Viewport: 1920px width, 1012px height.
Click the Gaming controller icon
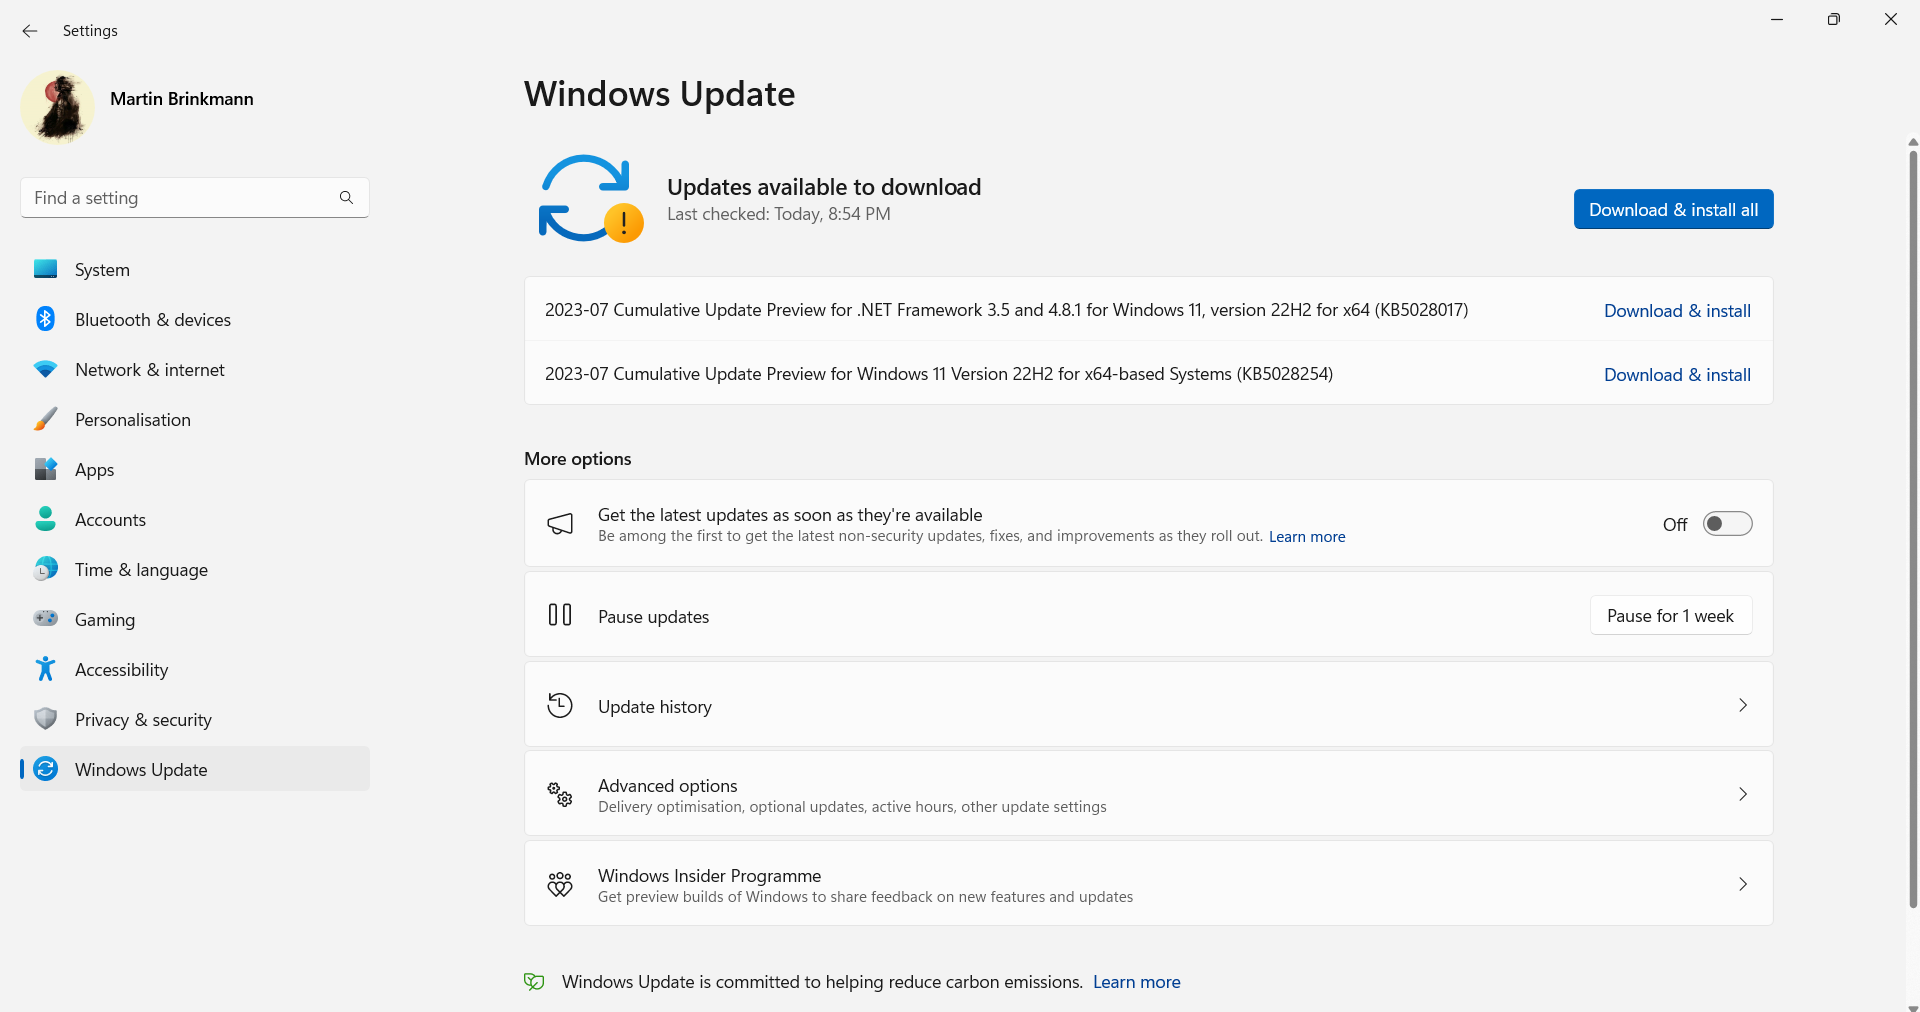[x=45, y=619]
